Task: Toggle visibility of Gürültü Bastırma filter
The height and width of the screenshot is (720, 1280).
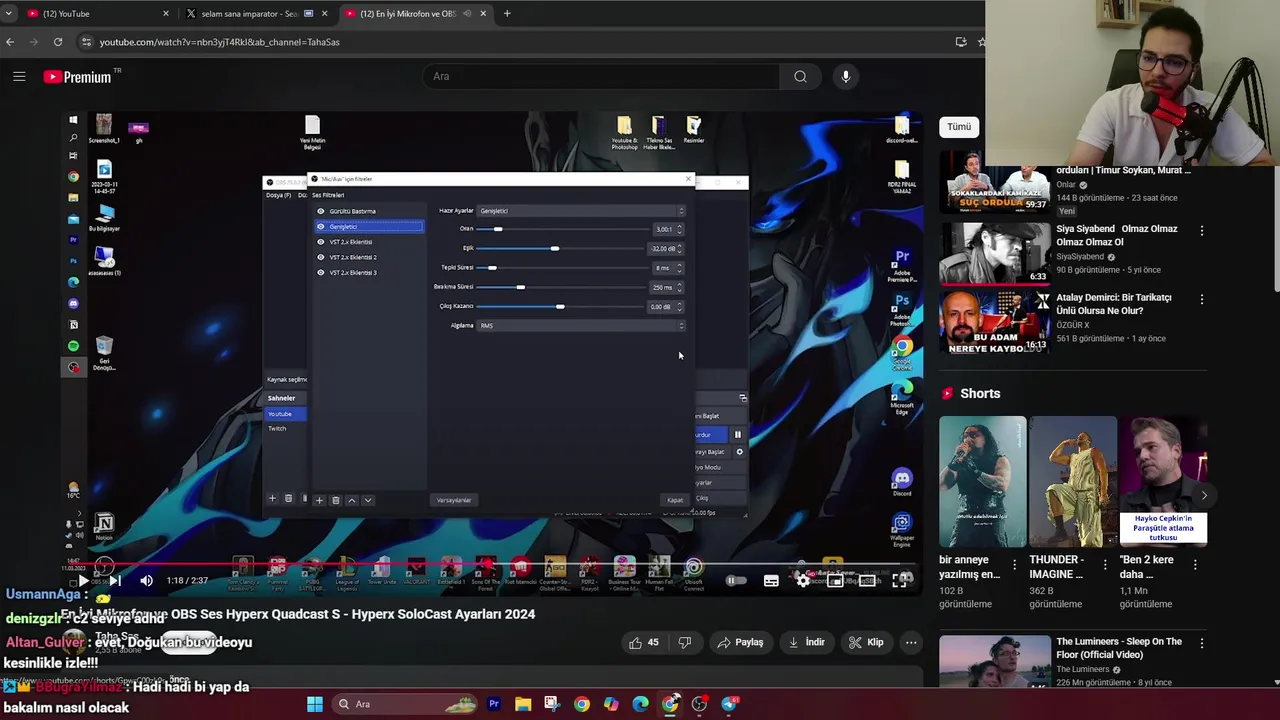Action: tap(321, 211)
